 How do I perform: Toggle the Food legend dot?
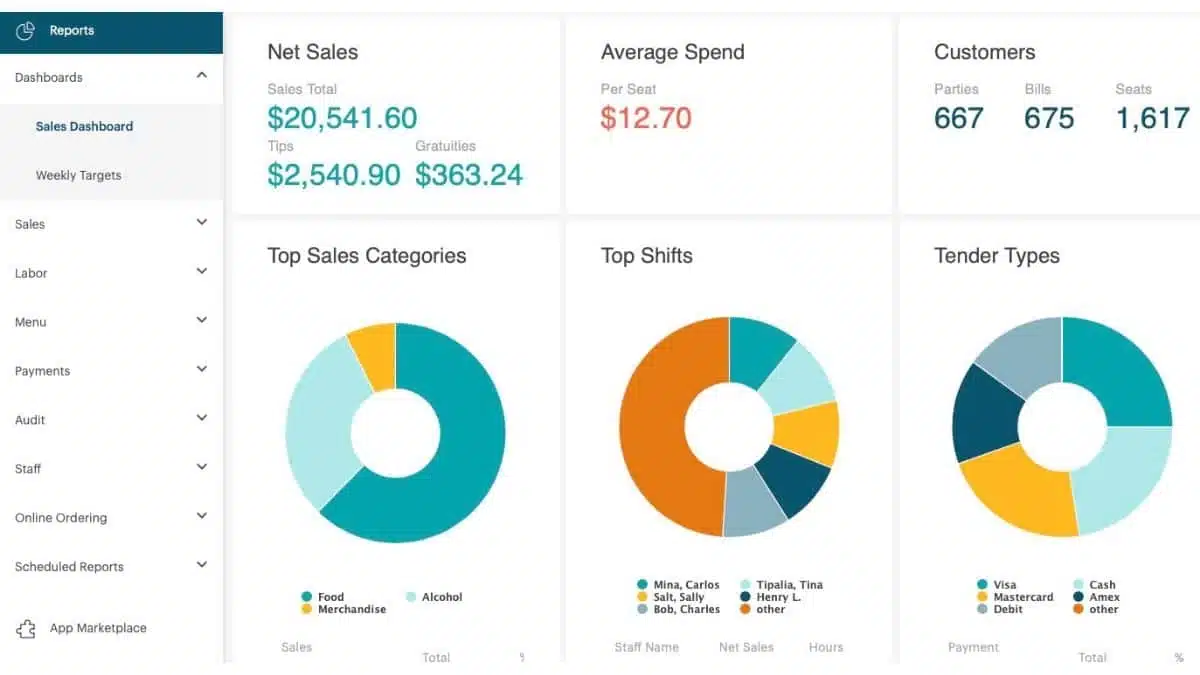[306, 597]
